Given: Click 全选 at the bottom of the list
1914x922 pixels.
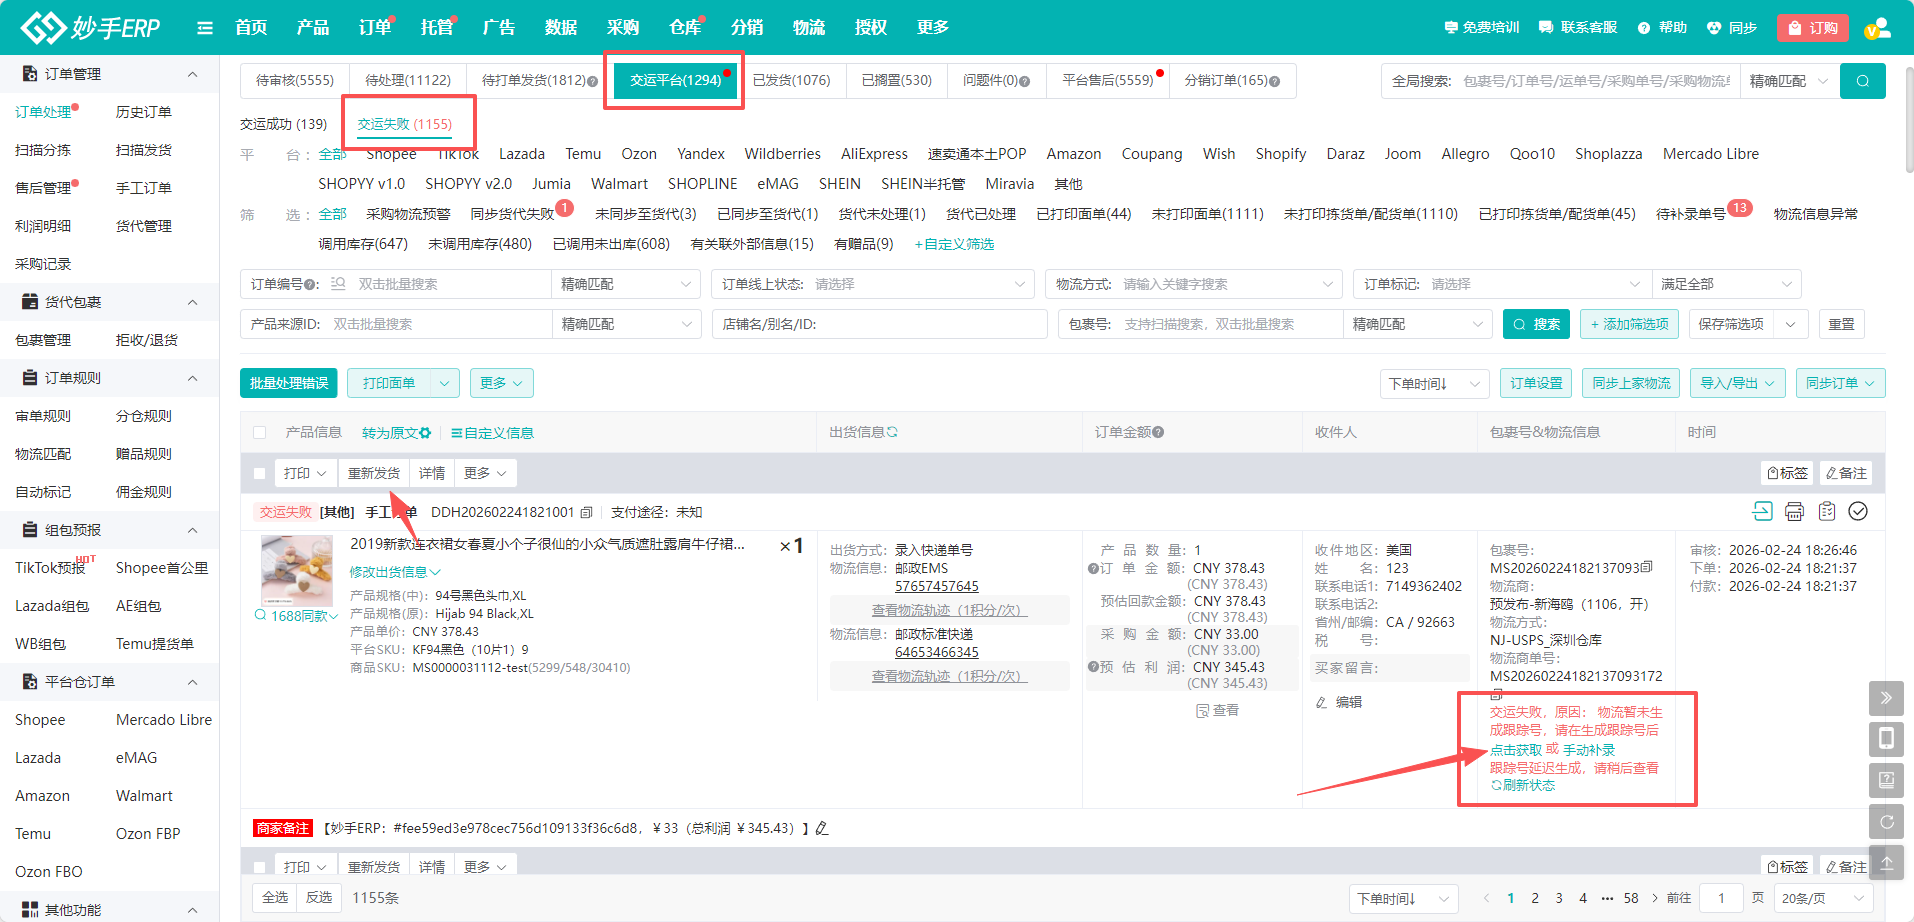Looking at the screenshot, I should click(x=275, y=898).
